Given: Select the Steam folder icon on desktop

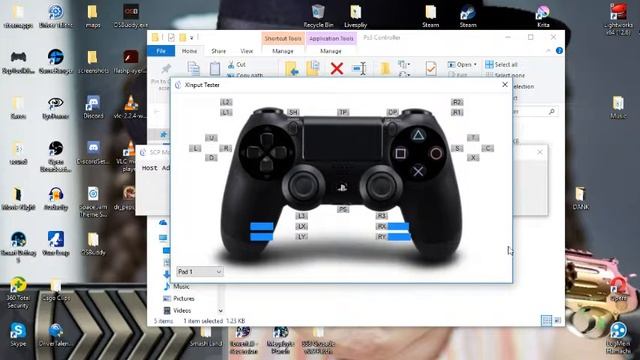Looking at the screenshot, I should click(431, 16).
